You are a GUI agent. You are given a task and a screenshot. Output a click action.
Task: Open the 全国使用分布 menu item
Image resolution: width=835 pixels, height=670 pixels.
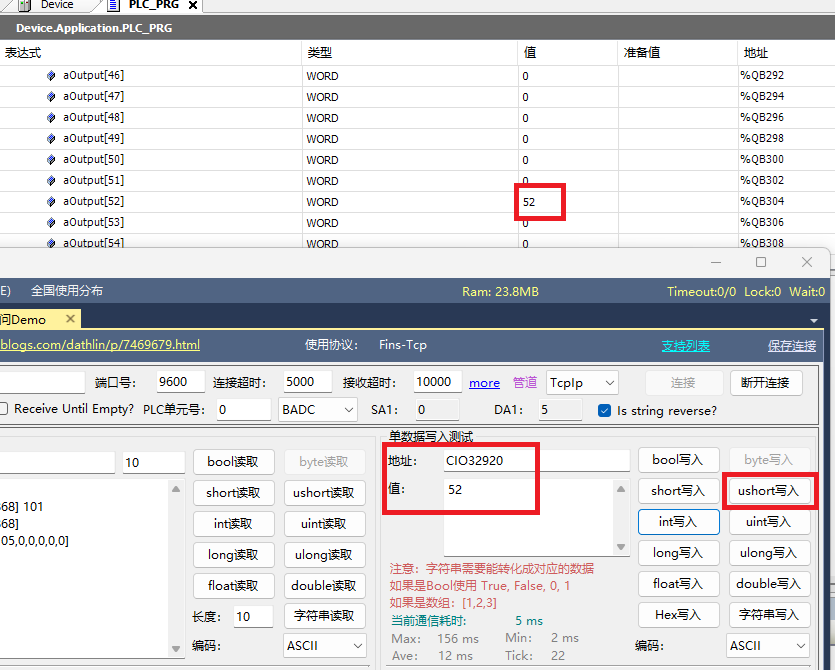tap(67, 291)
